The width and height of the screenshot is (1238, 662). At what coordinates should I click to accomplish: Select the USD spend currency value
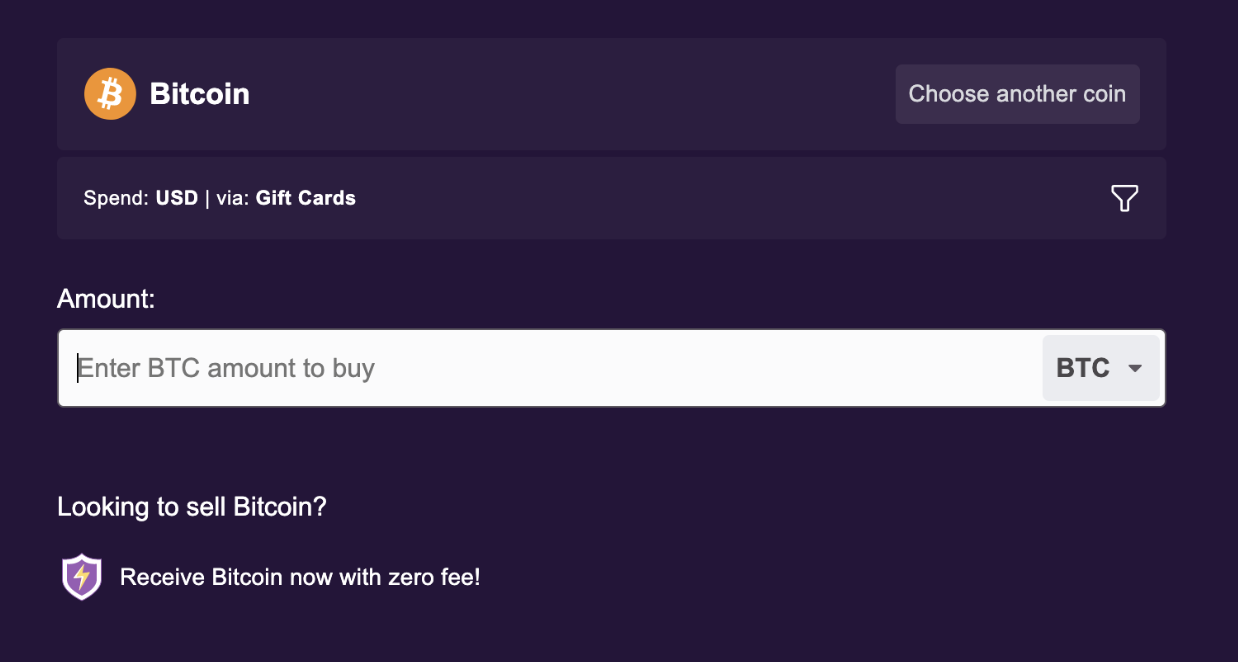click(x=177, y=198)
